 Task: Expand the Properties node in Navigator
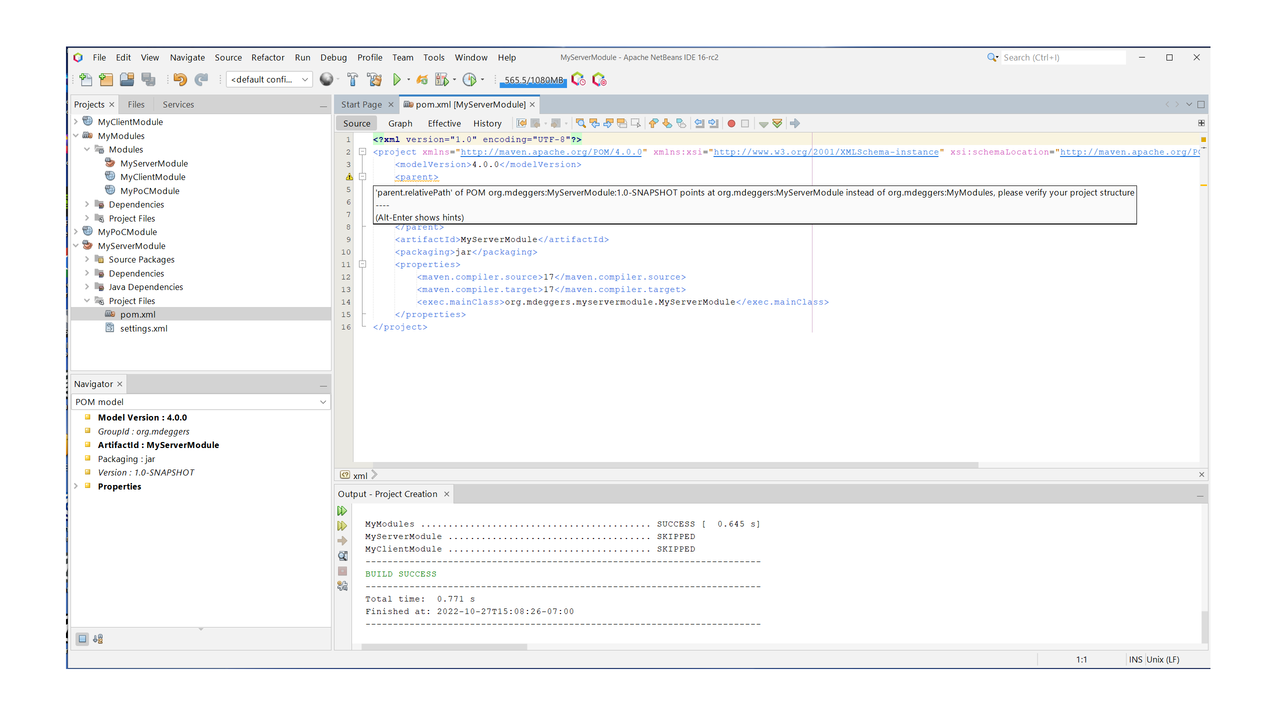[x=76, y=486]
